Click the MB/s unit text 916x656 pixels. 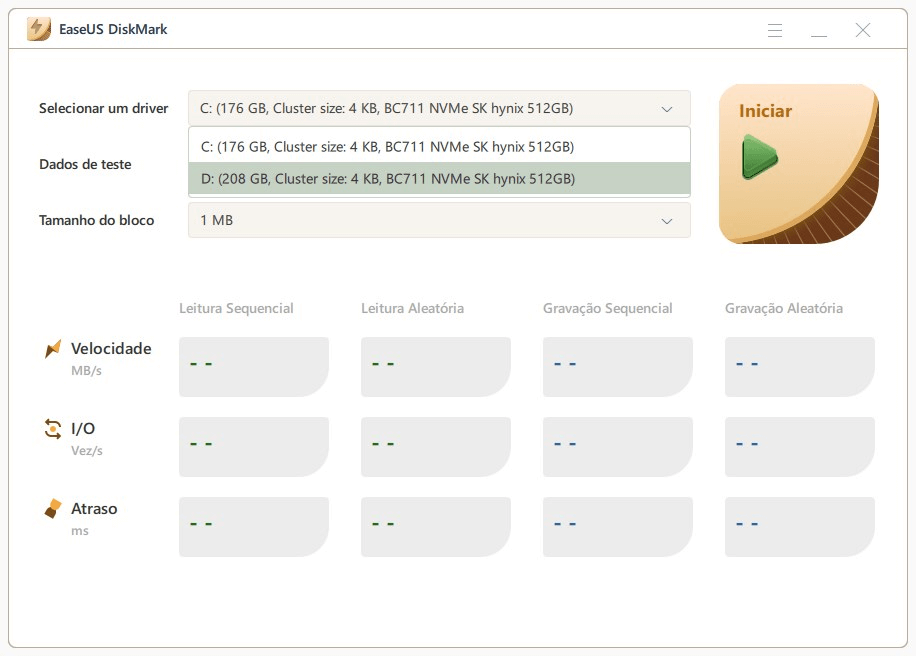tap(86, 371)
